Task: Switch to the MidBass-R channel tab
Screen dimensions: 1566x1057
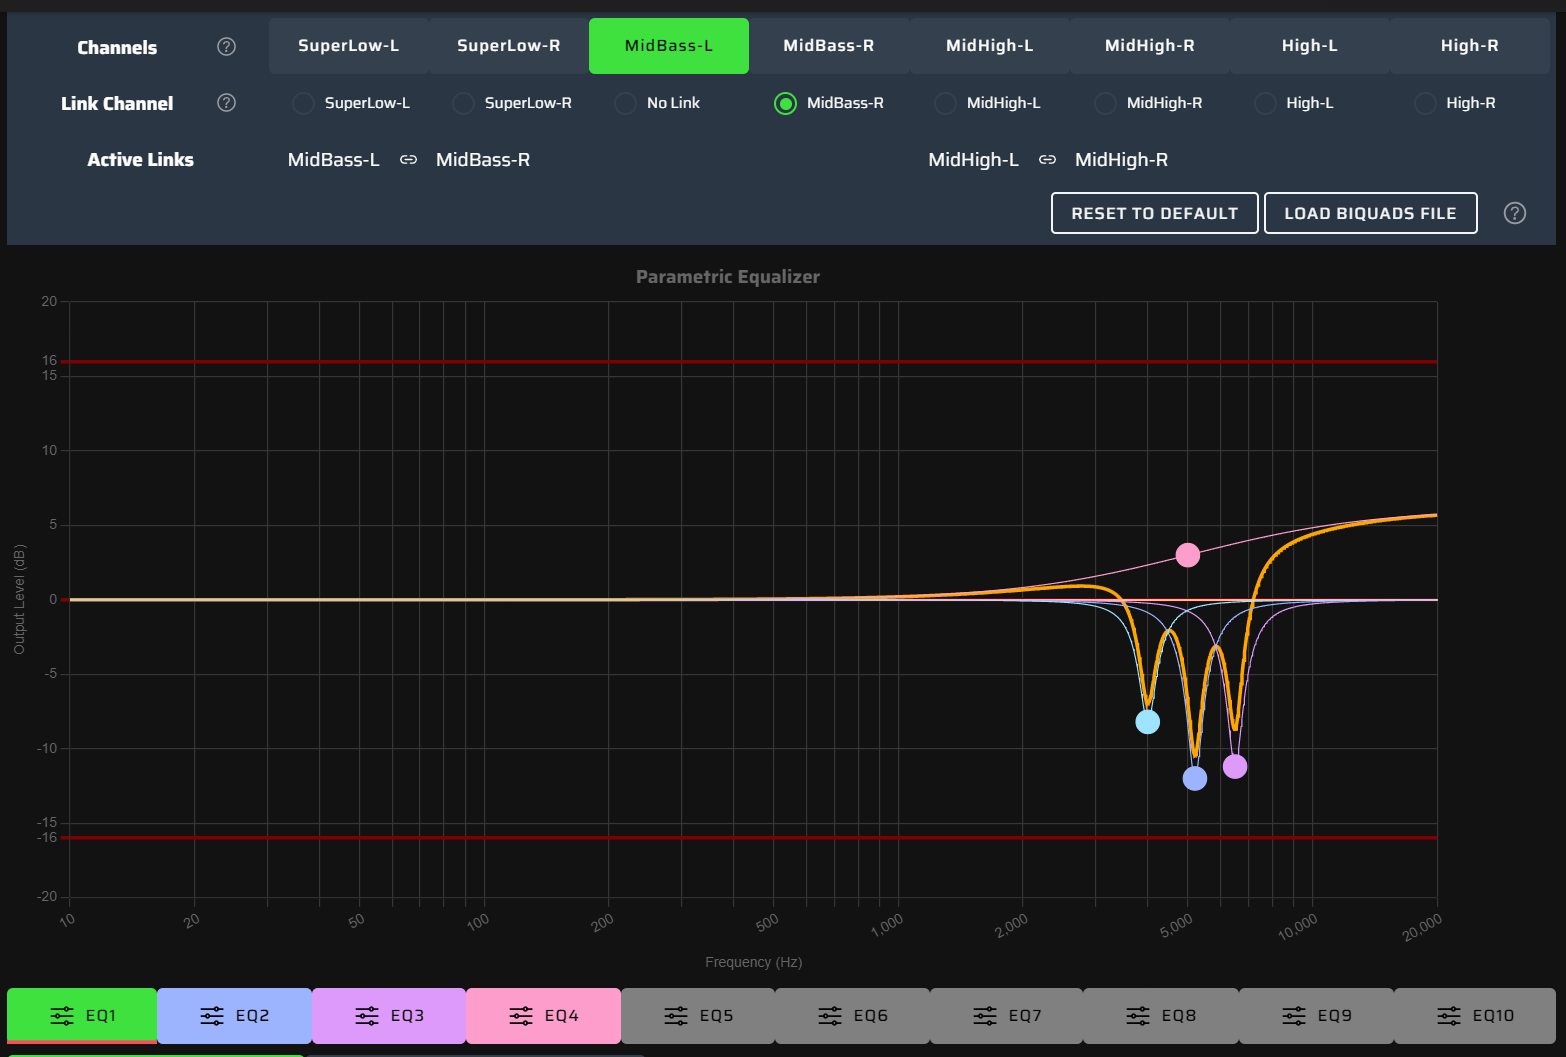Action: [x=828, y=46]
